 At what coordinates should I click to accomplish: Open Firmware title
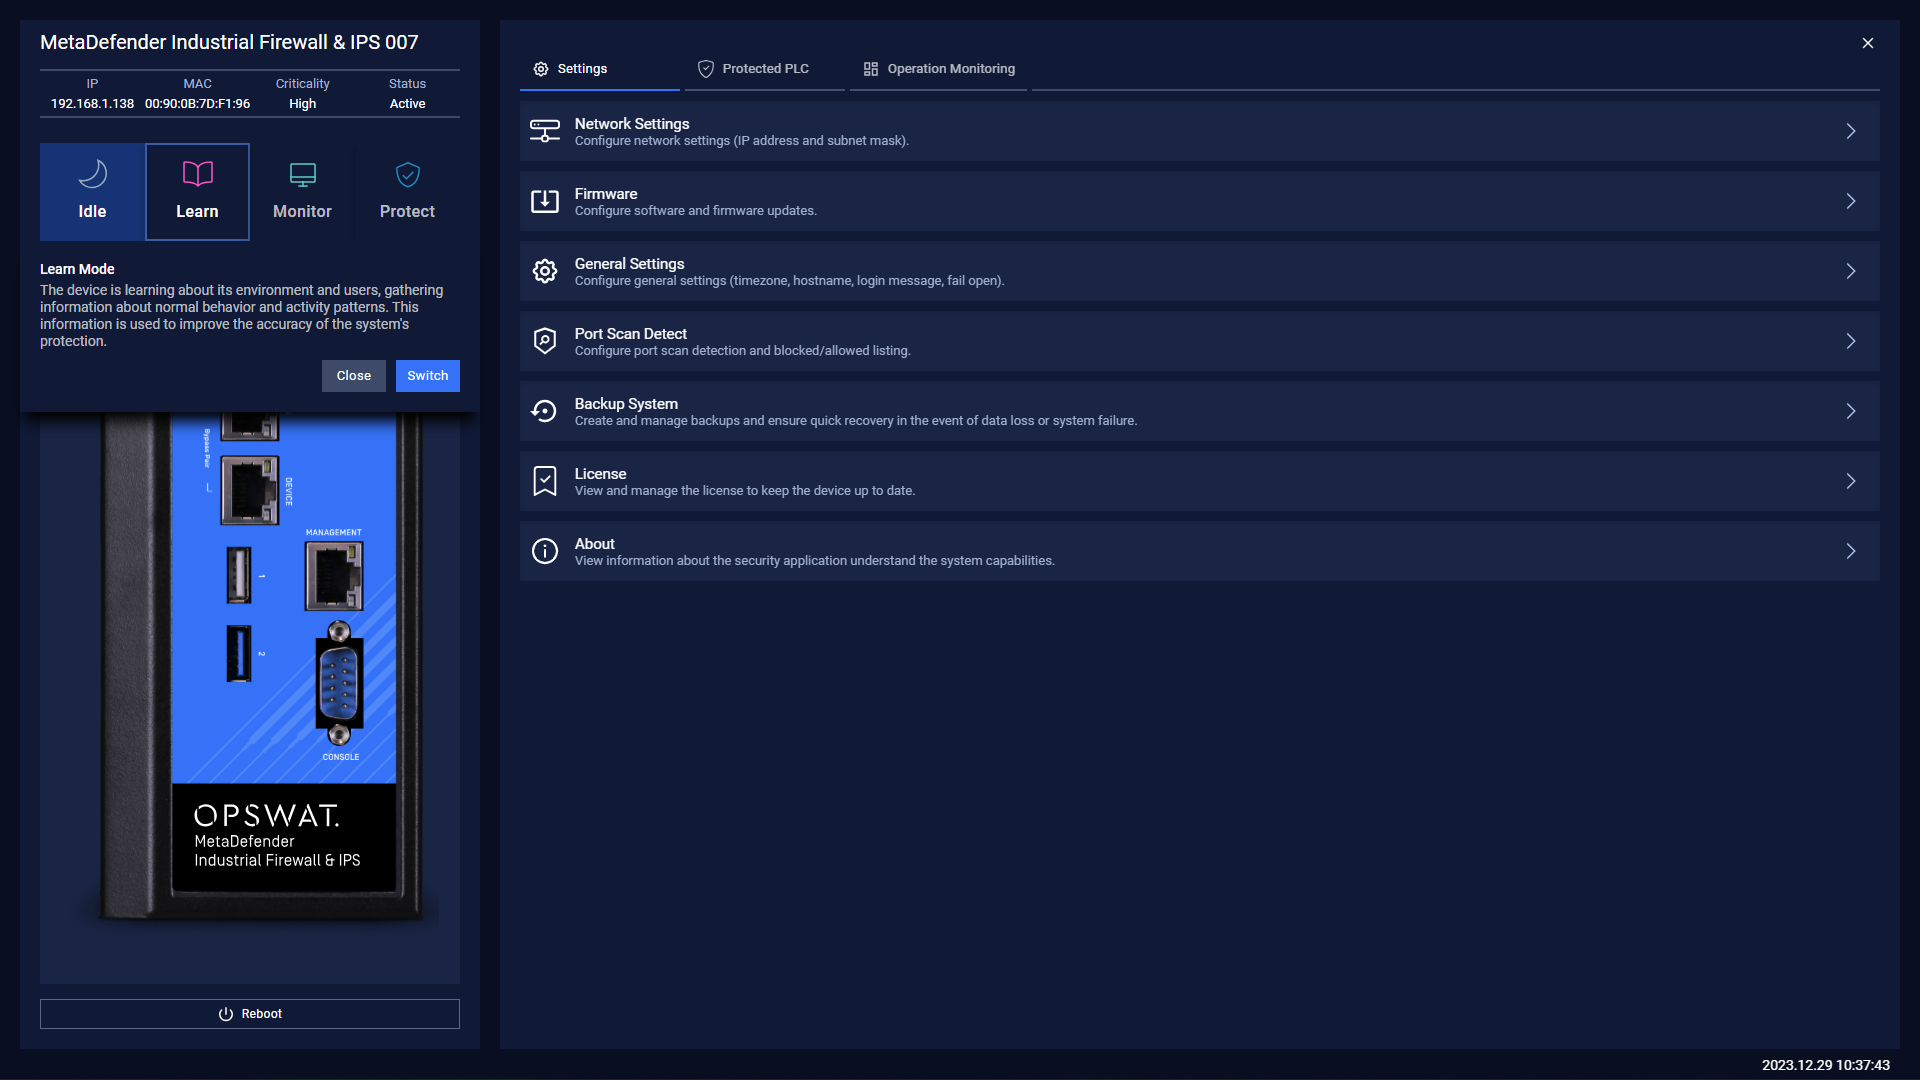[x=606, y=194]
